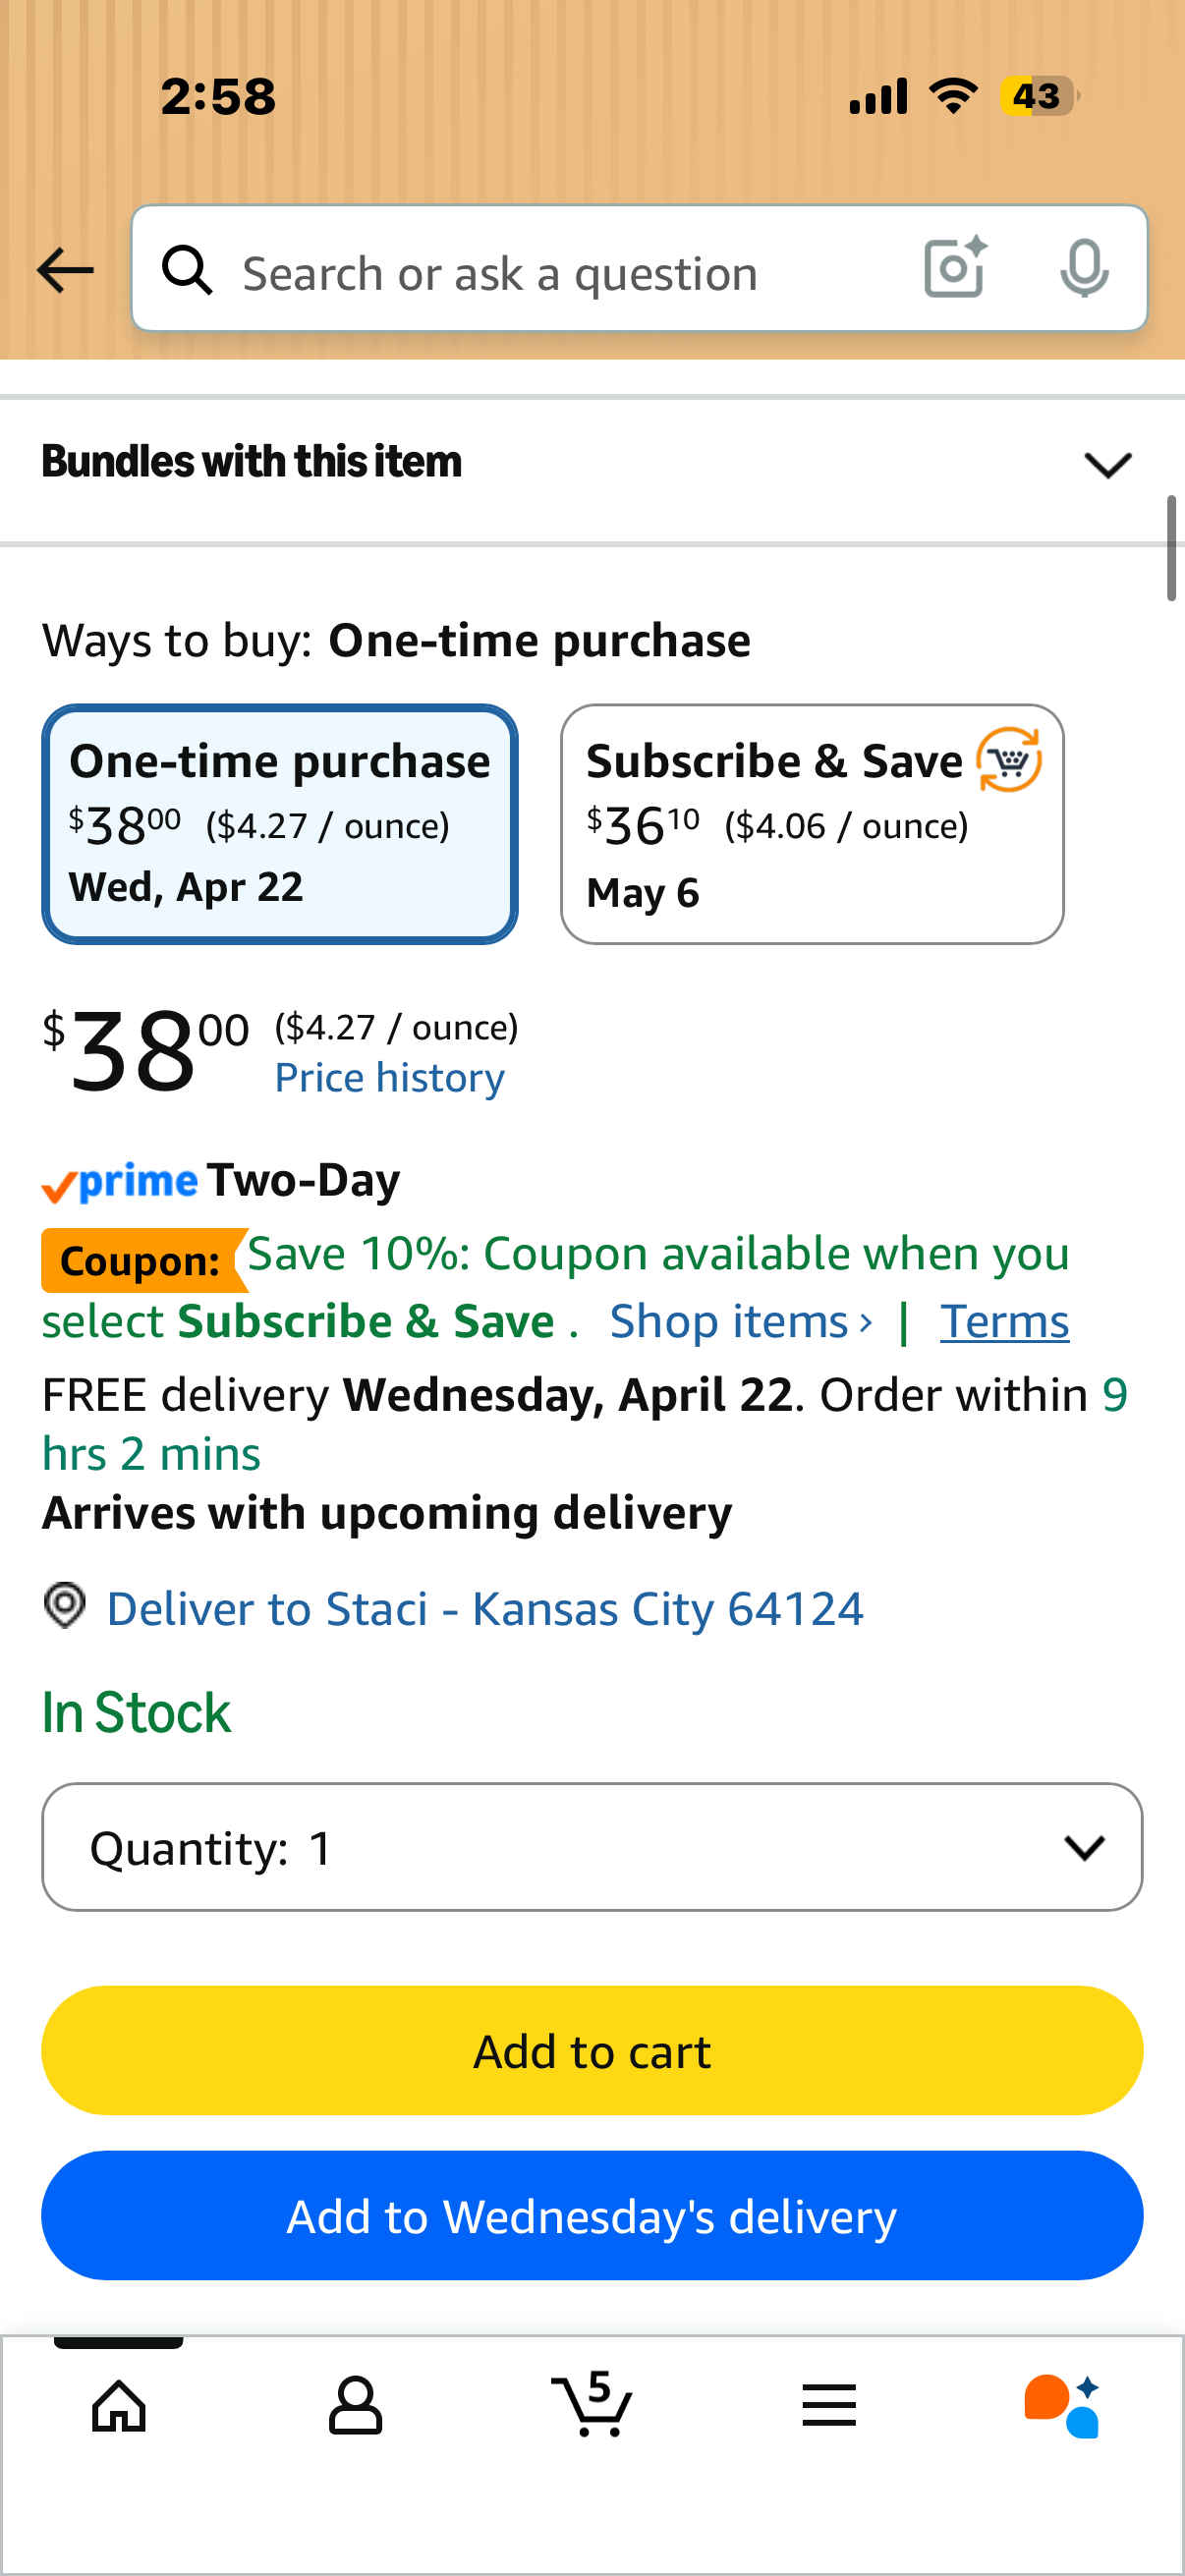
Task: Add the item to cart
Action: (592, 2051)
